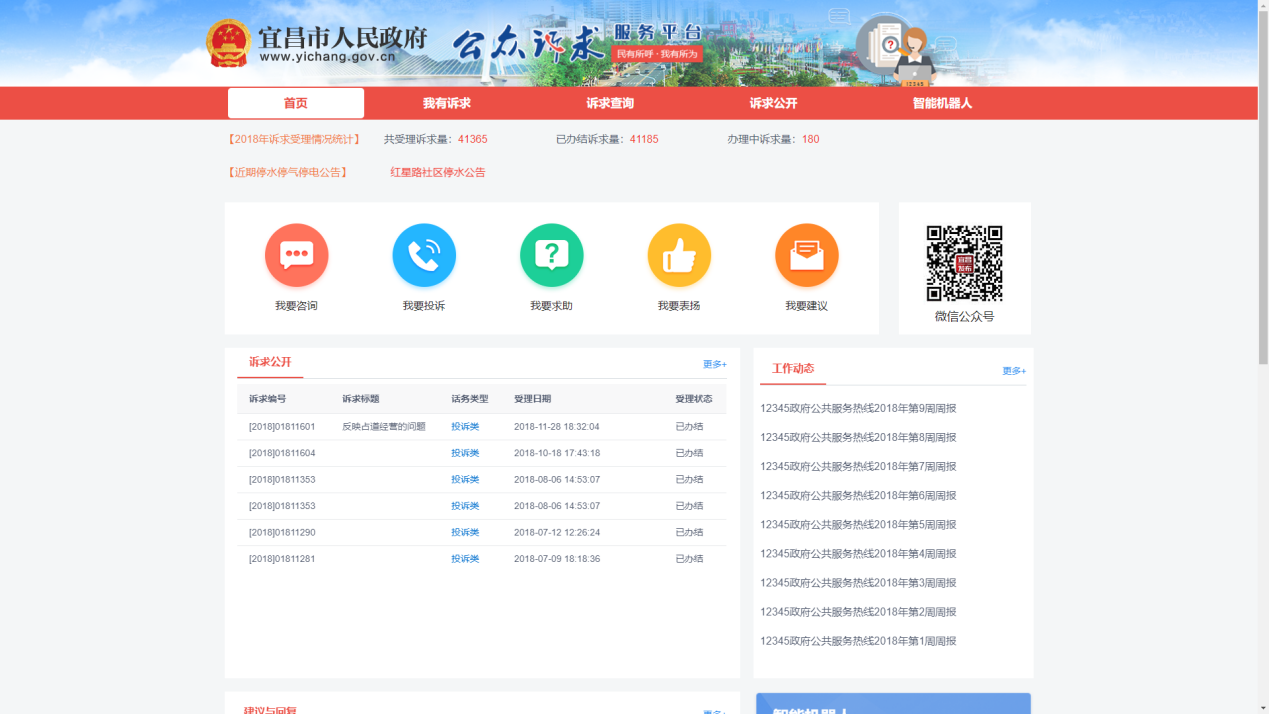Open 12345政府公共服务热线2018年第7周周报

point(858,466)
